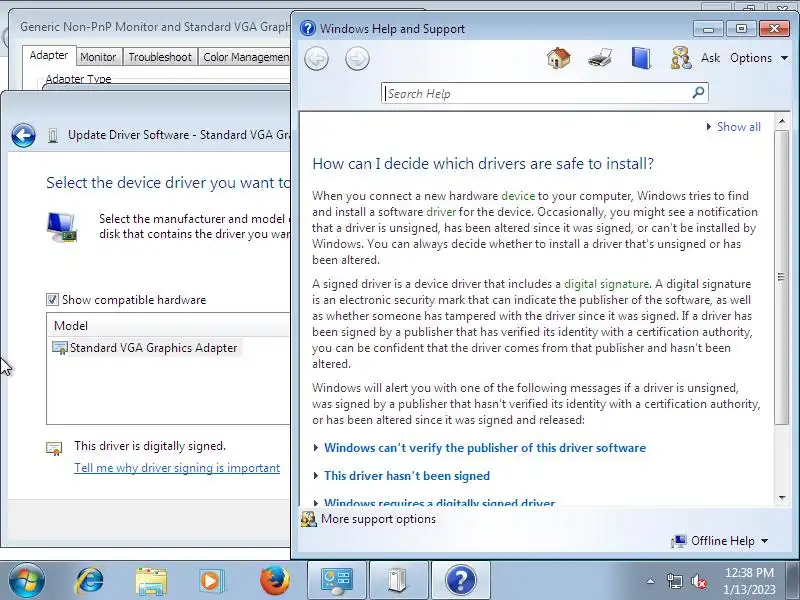
Task: Click the Ask label in Help toolbar
Action: [x=710, y=58]
